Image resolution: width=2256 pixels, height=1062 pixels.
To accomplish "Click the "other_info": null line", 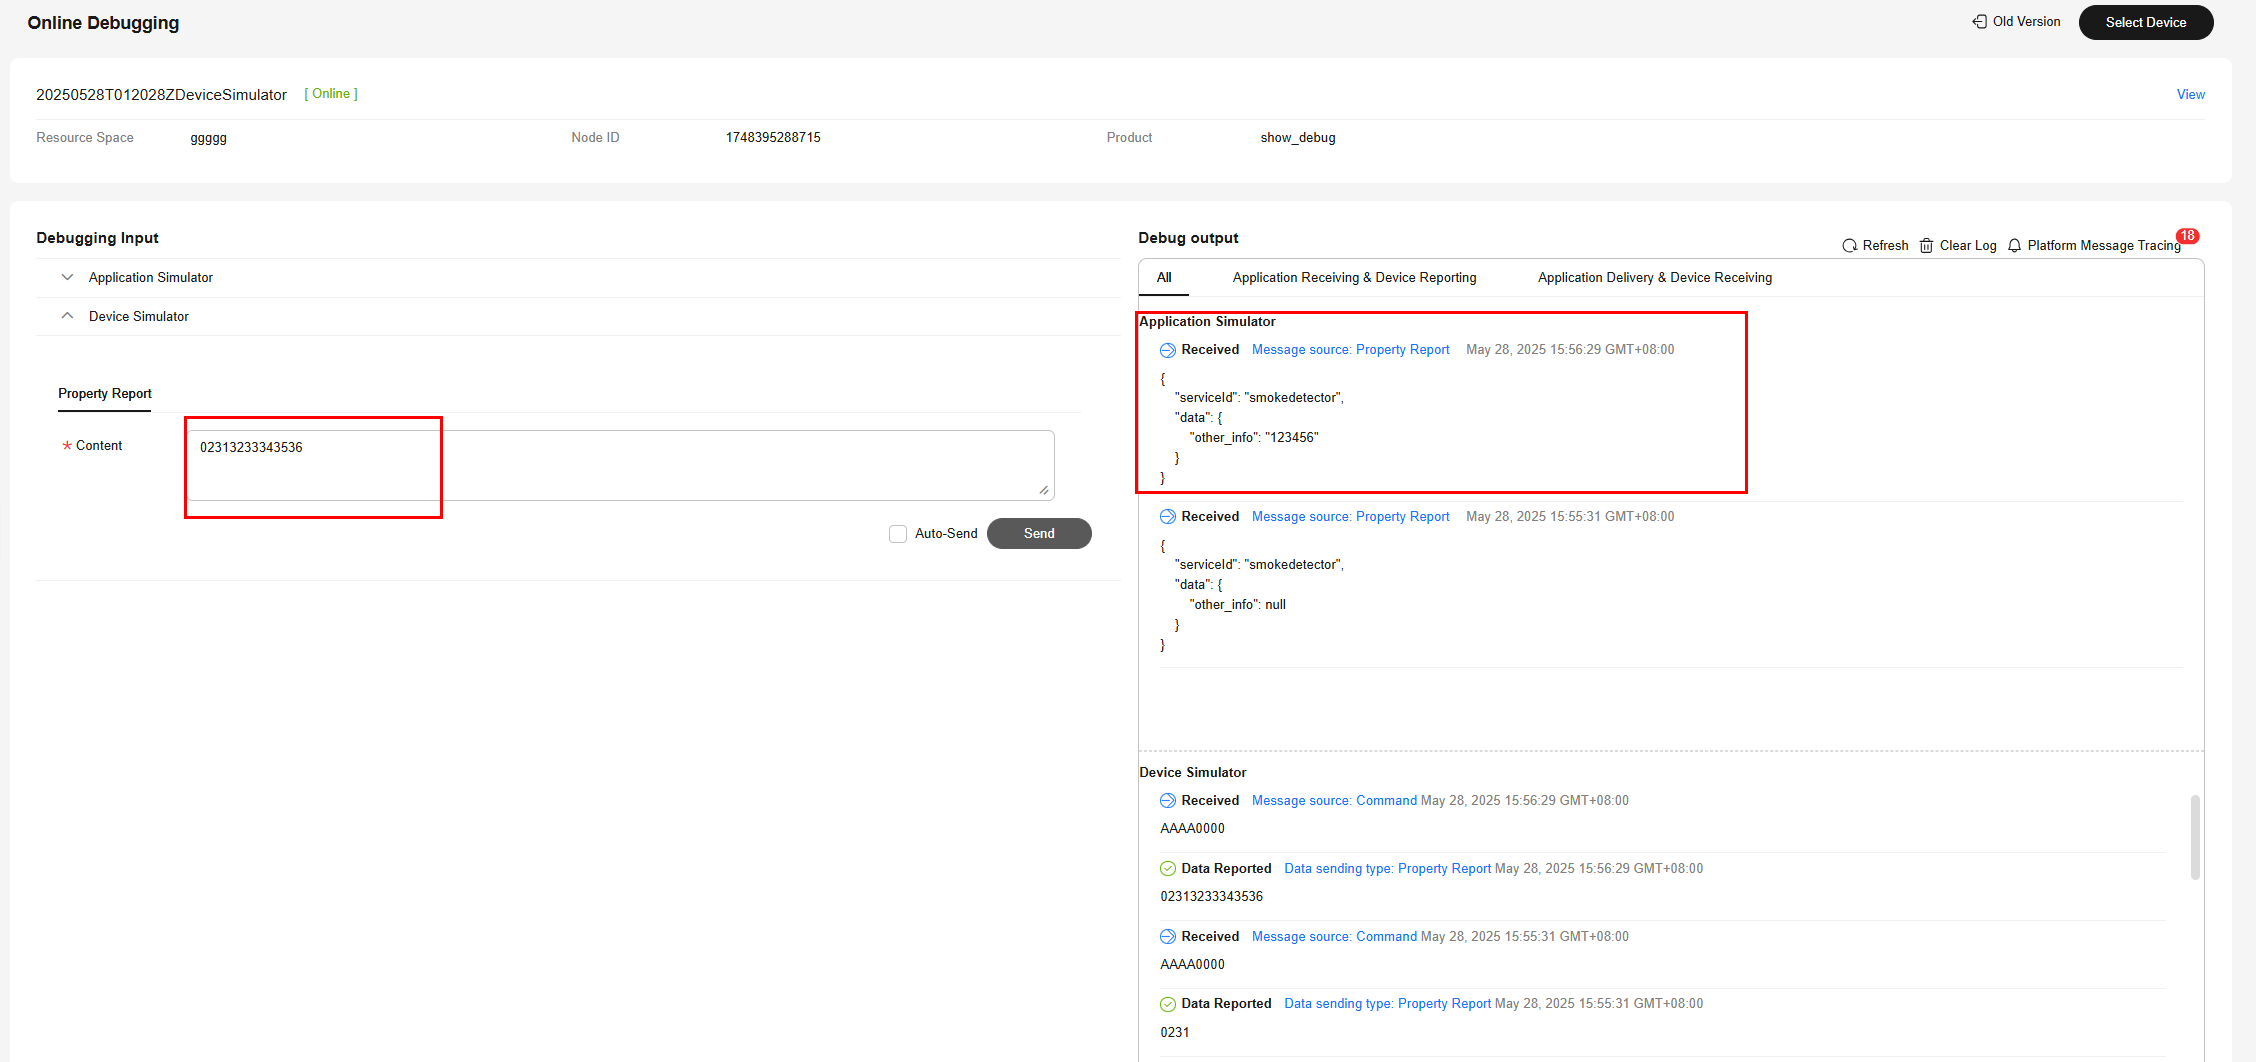I will tap(1237, 605).
